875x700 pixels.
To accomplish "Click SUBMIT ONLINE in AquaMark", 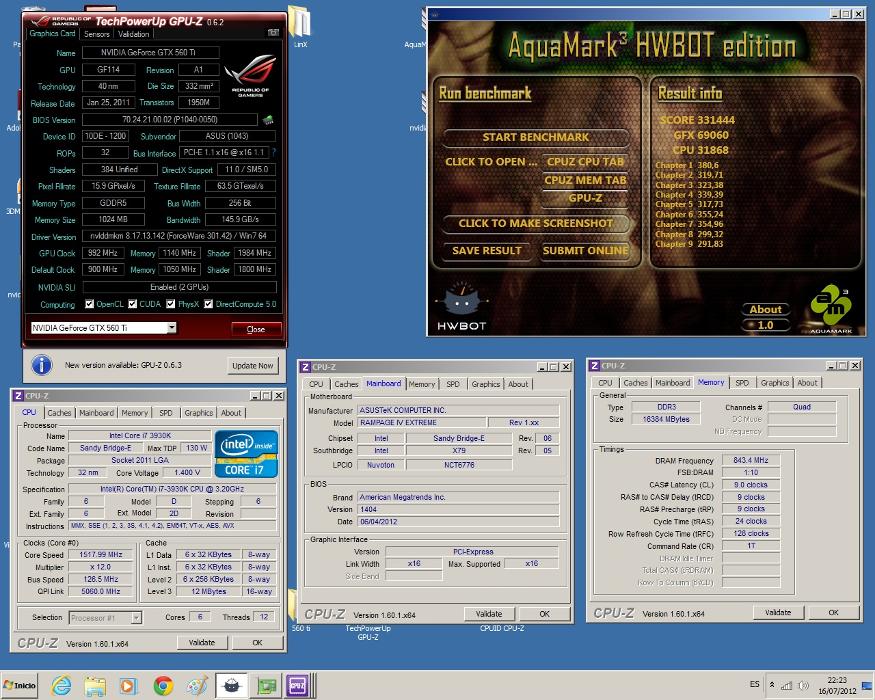I will pos(585,251).
